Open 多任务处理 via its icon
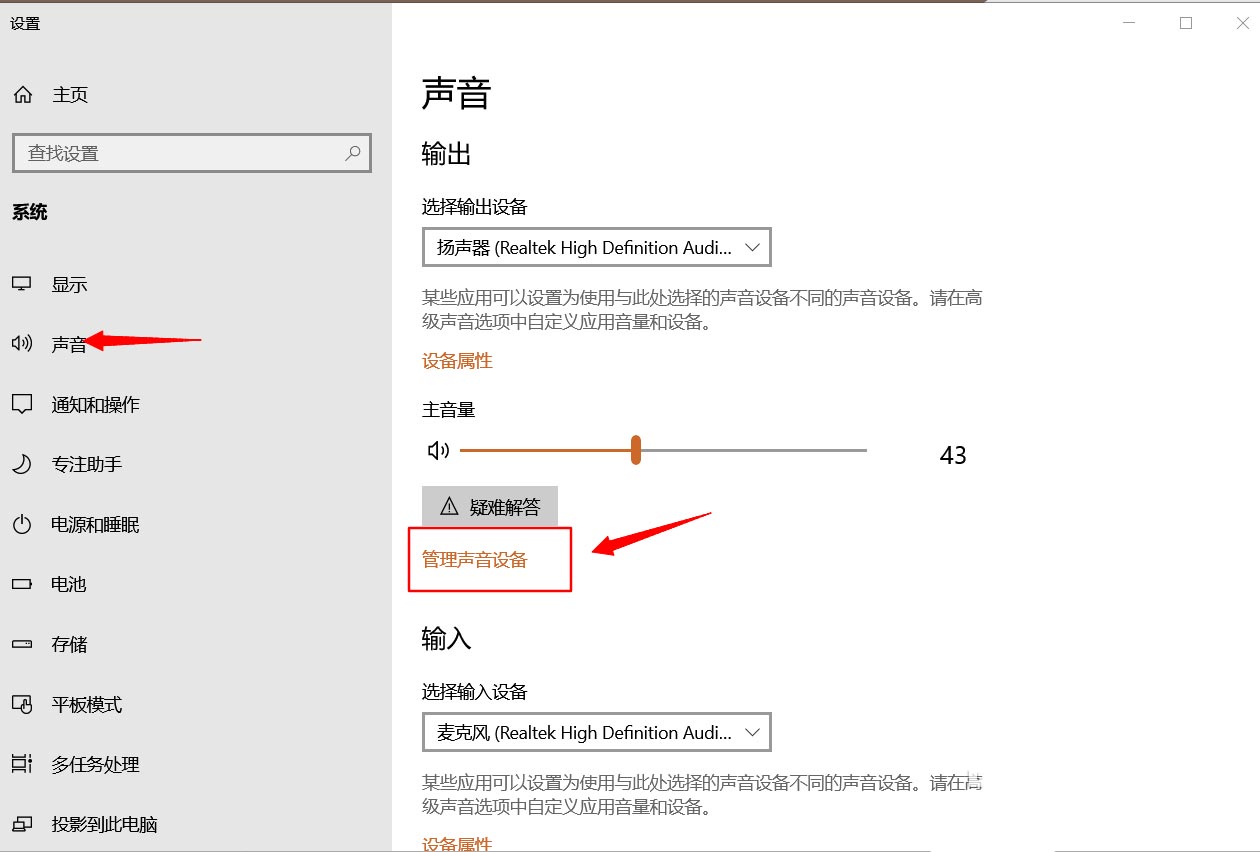 (x=21, y=764)
